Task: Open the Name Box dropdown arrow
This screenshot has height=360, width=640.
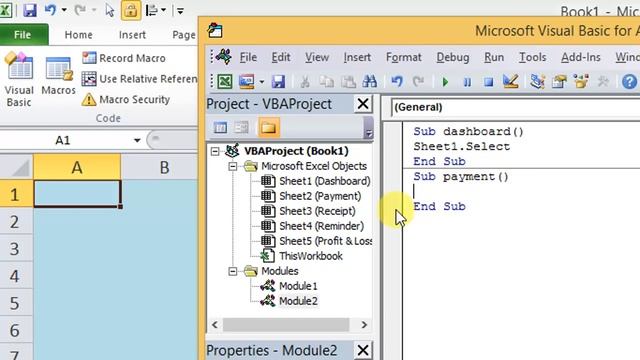Action: pos(137,140)
